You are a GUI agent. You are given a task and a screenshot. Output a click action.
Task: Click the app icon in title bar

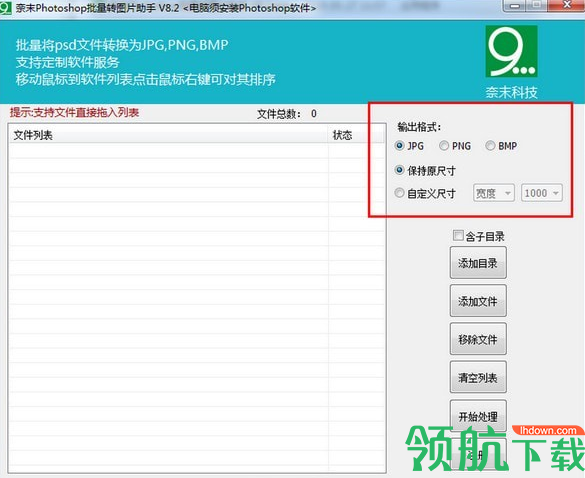tap(6, 8)
